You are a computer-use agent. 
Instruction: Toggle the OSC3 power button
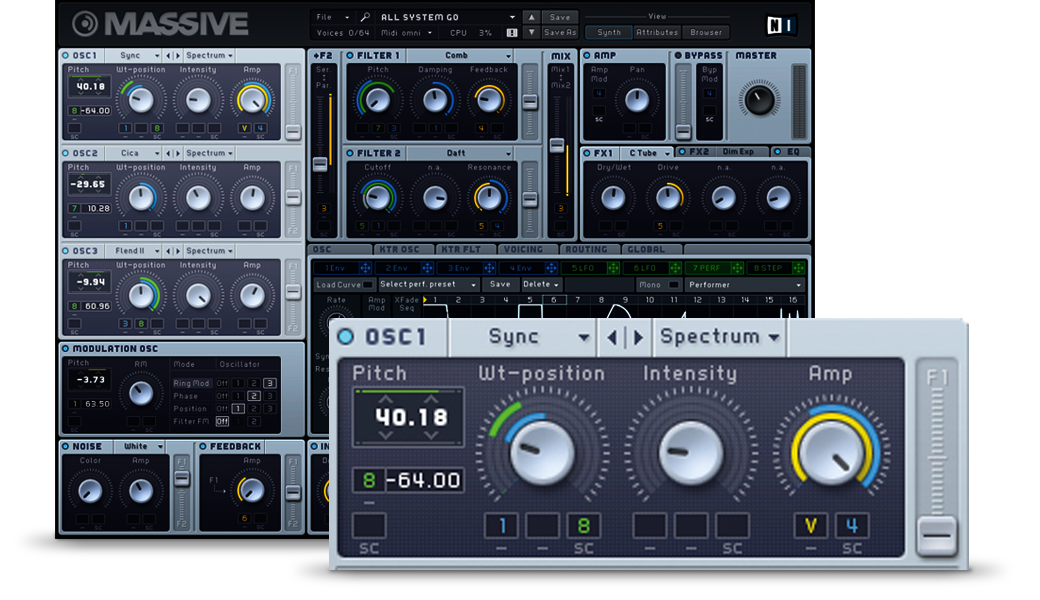tap(66, 251)
